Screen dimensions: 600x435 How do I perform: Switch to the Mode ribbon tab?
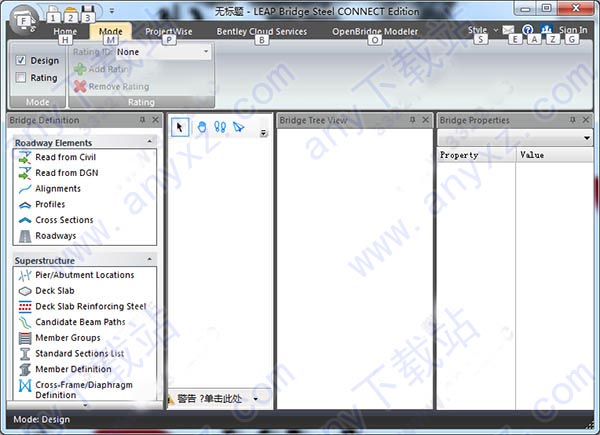click(x=111, y=31)
